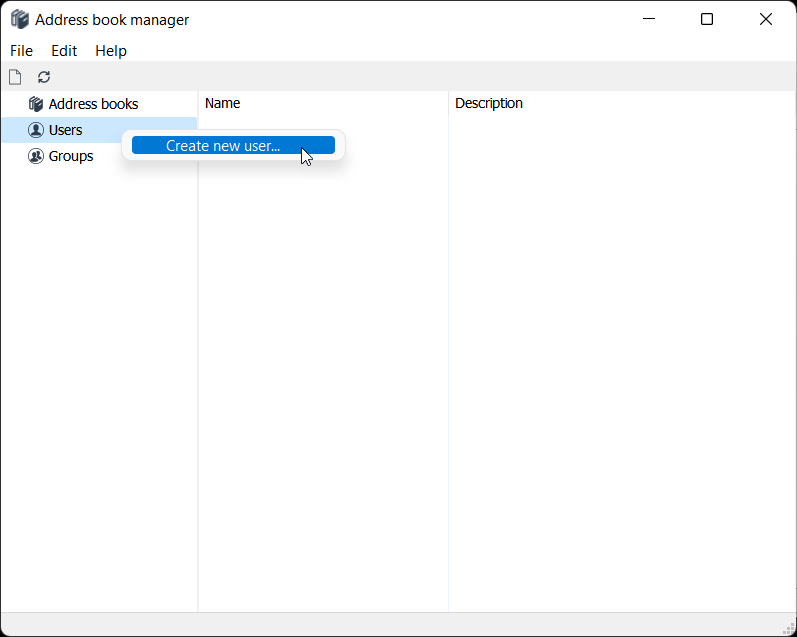797x637 pixels.
Task: Click the Address books icon in tree
Action: pos(36,104)
